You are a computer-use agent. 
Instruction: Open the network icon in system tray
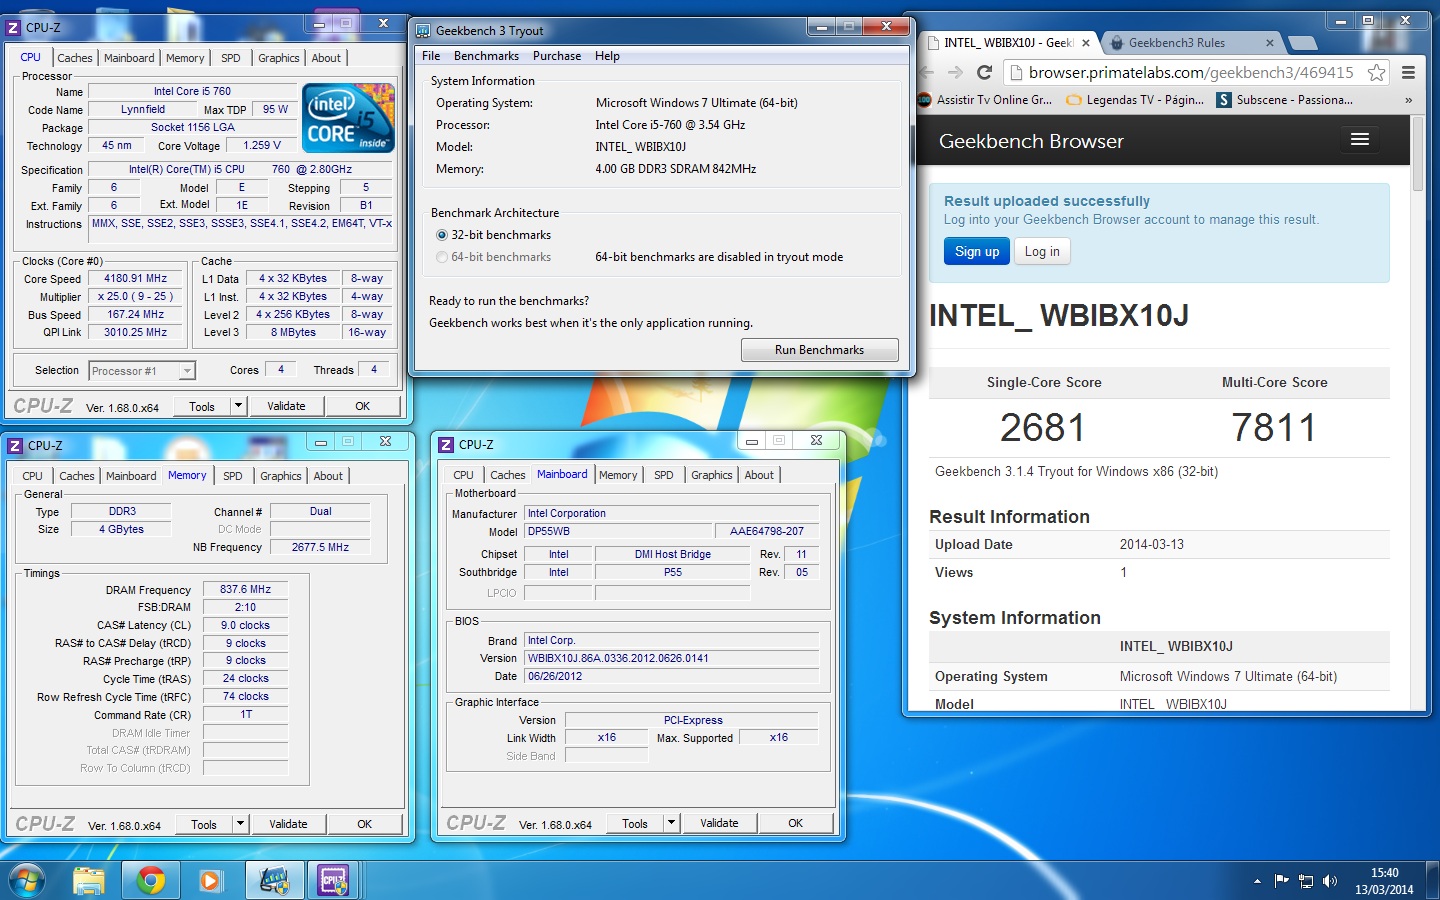(x=1306, y=881)
